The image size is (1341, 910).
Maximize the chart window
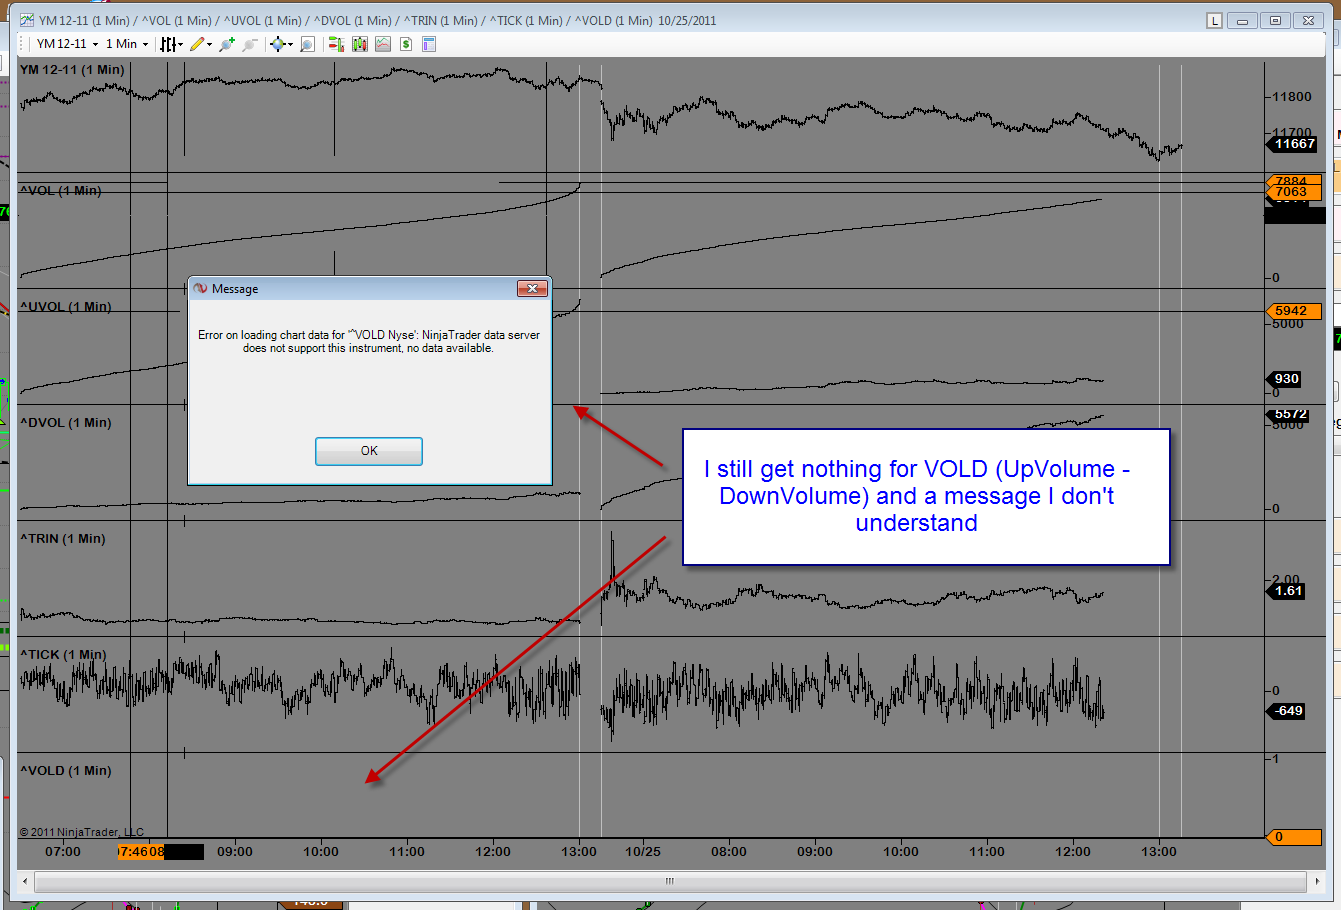click(1275, 20)
